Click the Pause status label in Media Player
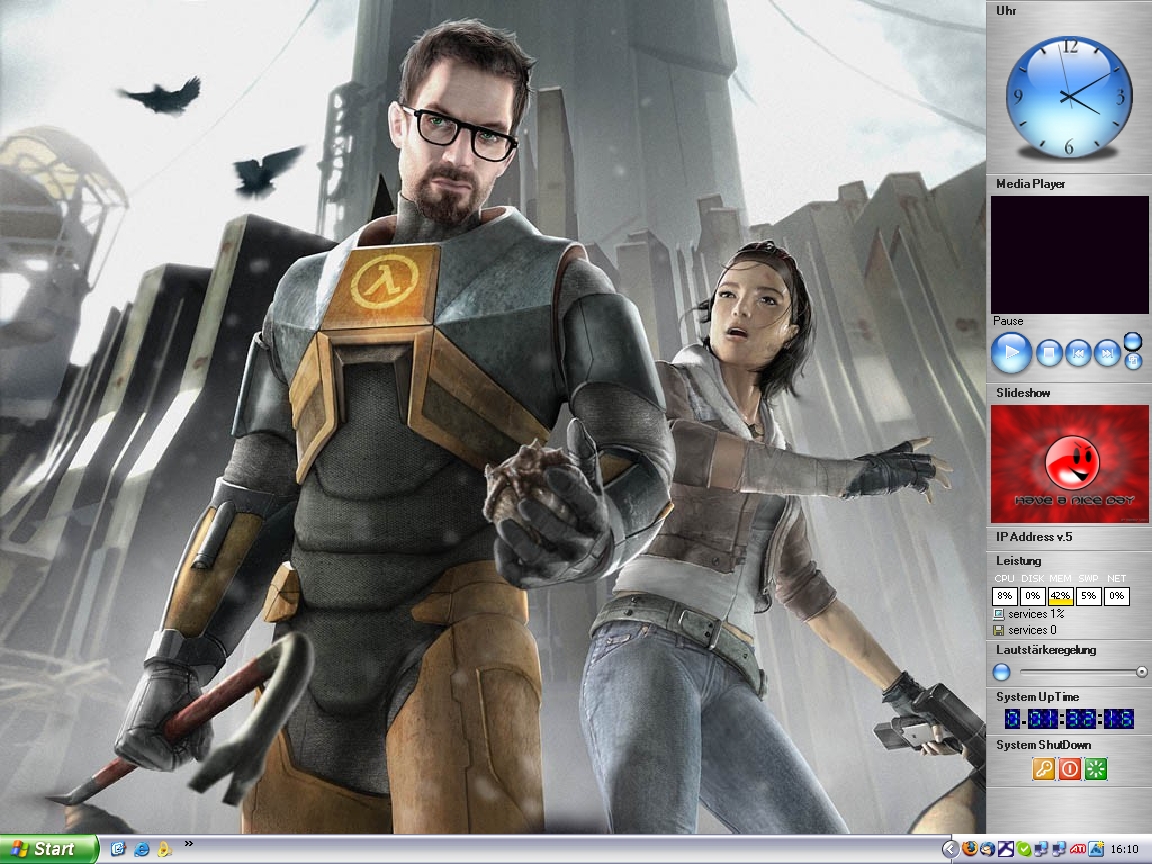Screen dimensions: 1152x864 click(x=1008, y=321)
